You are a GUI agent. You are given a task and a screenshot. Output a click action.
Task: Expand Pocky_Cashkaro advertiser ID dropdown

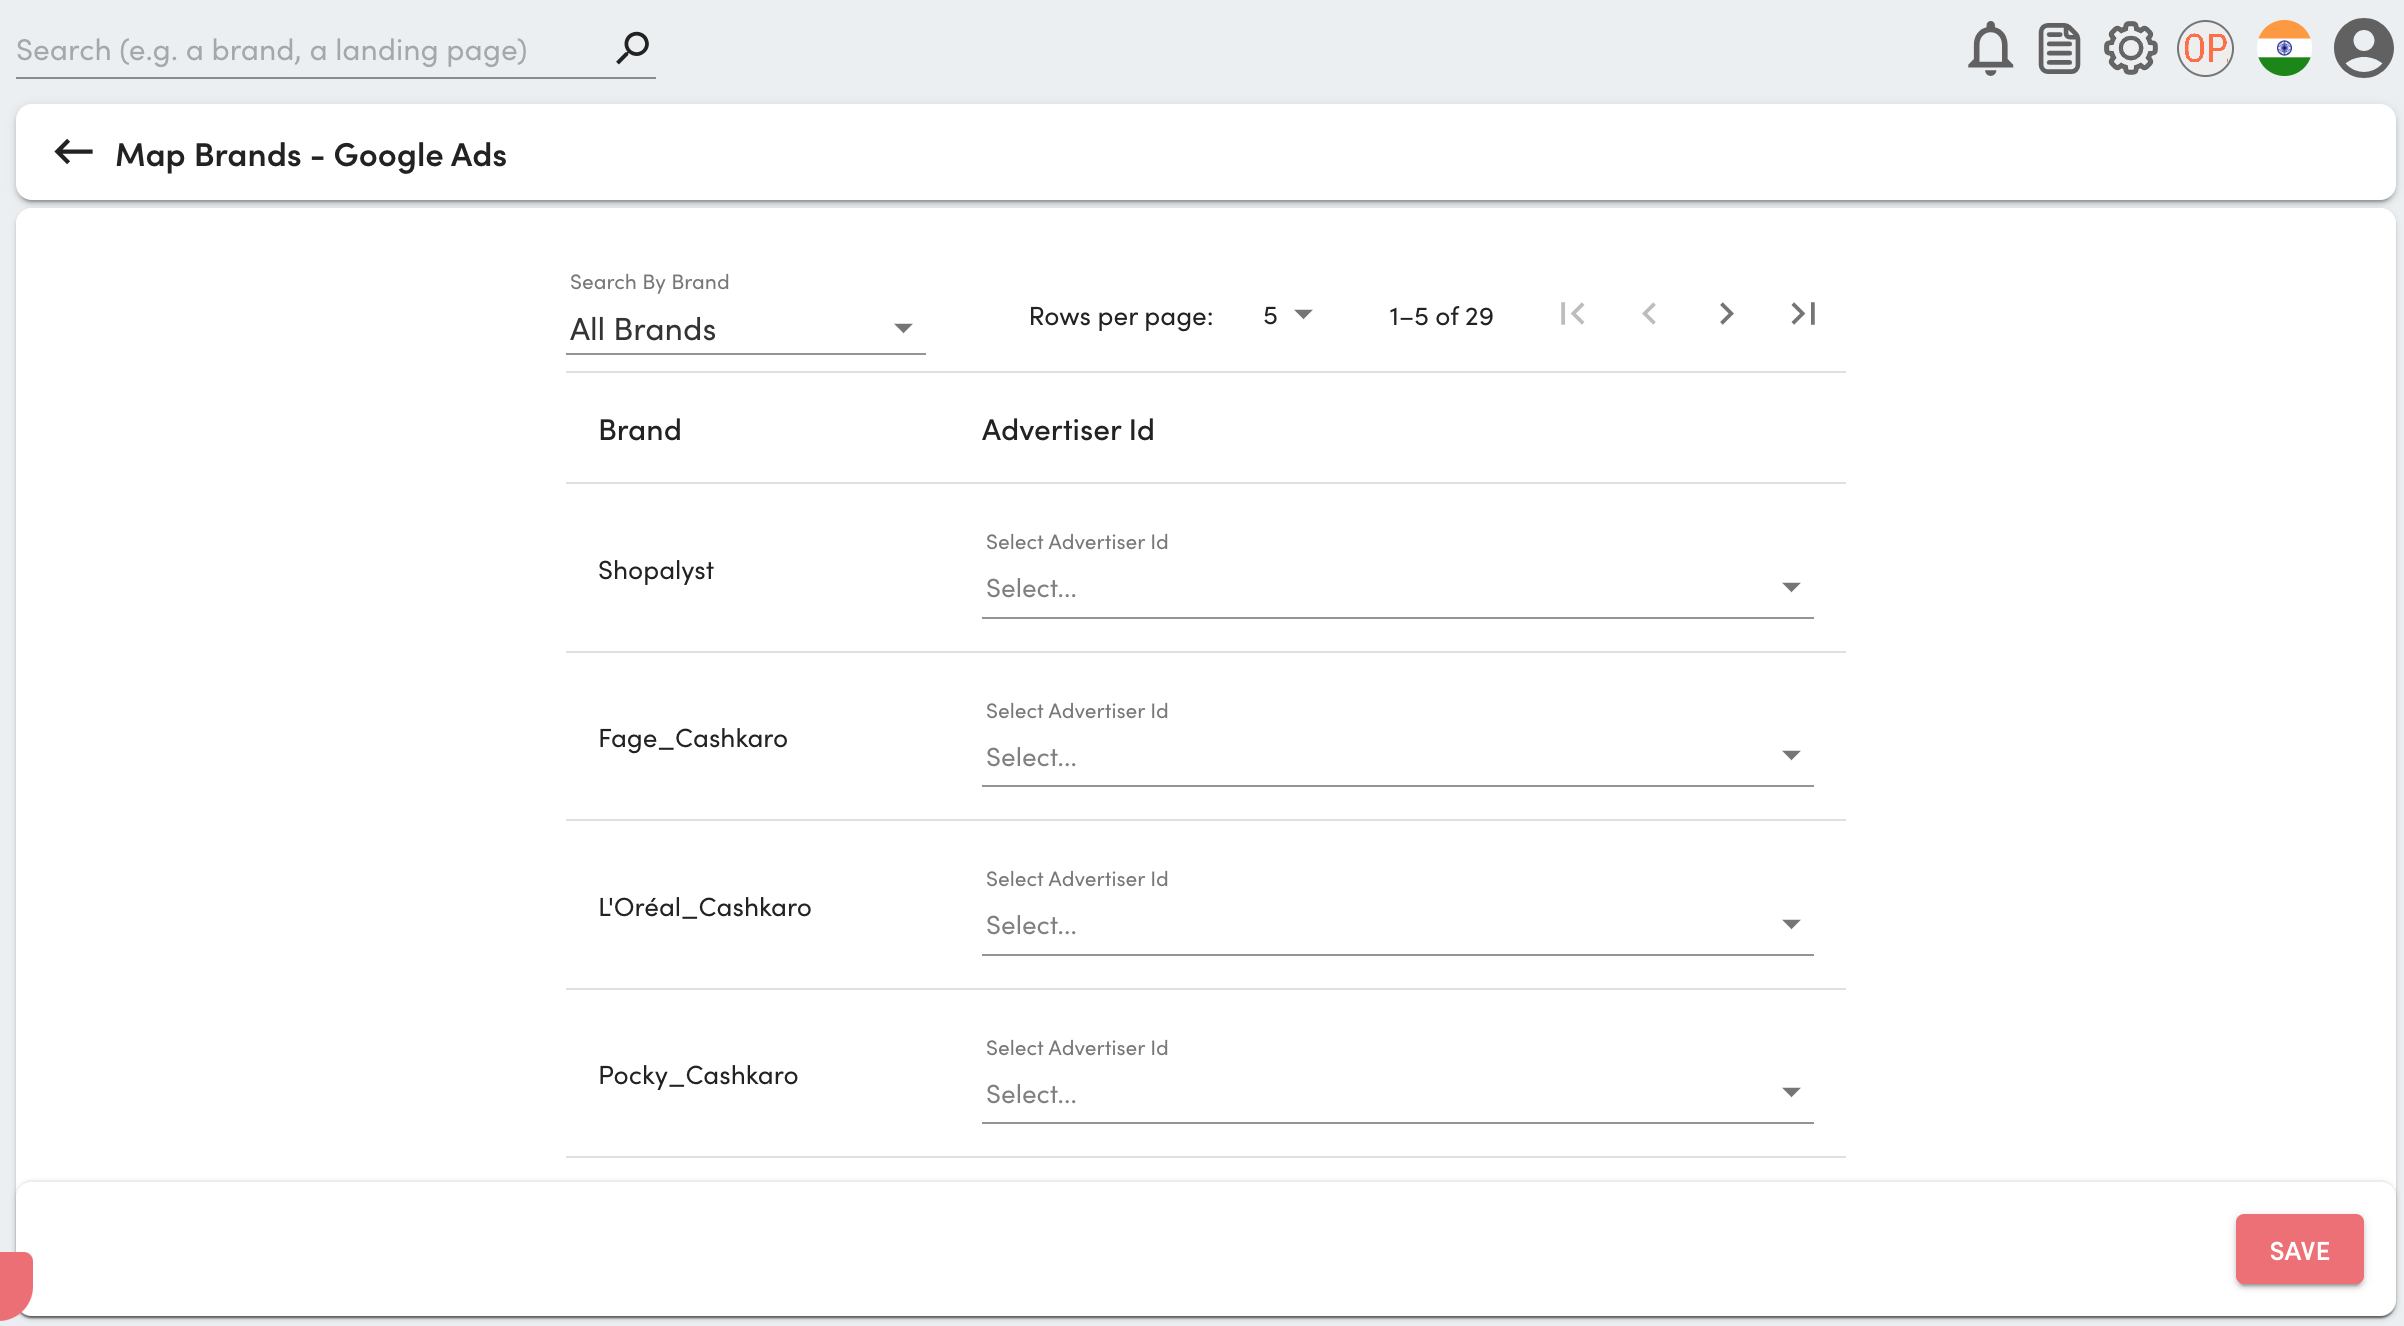click(1396, 1094)
